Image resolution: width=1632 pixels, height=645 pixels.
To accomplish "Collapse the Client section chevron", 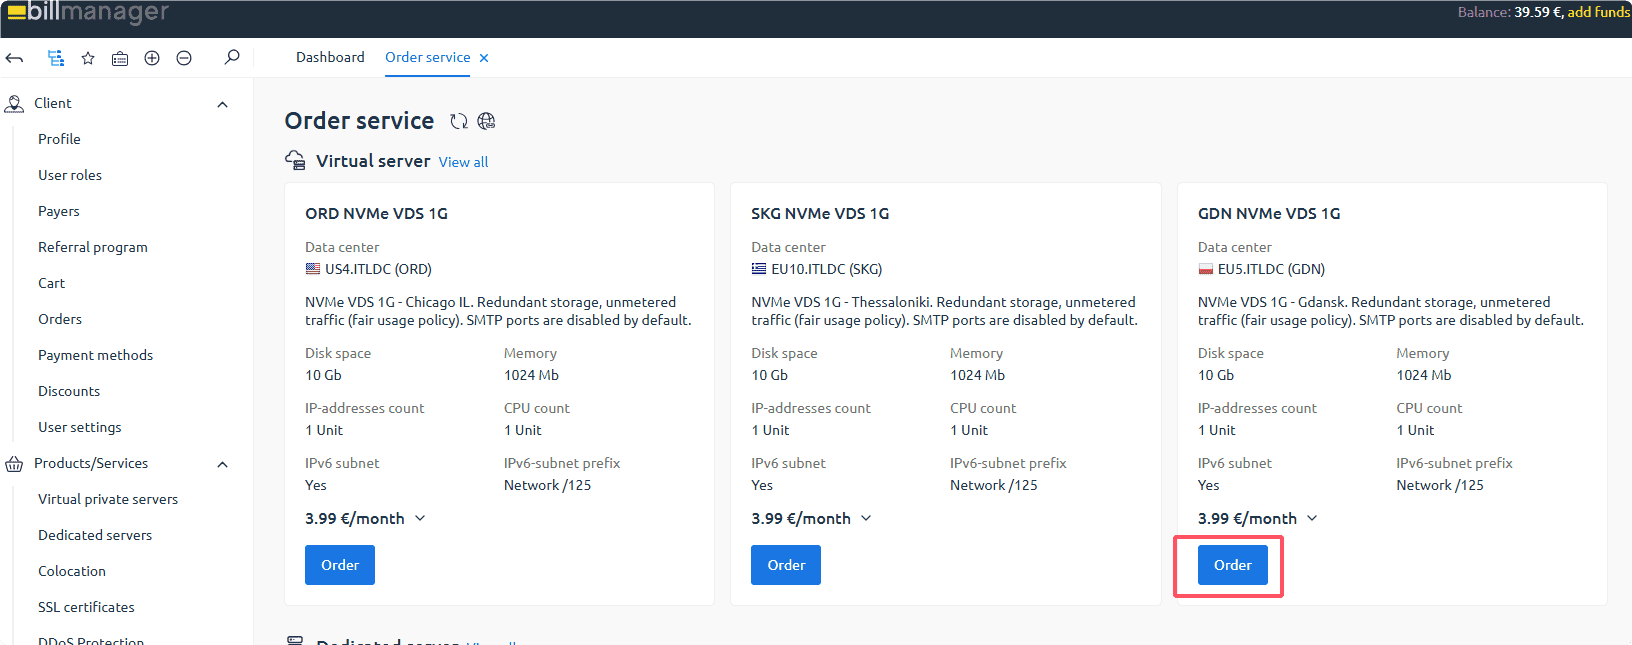I will click(223, 104).
